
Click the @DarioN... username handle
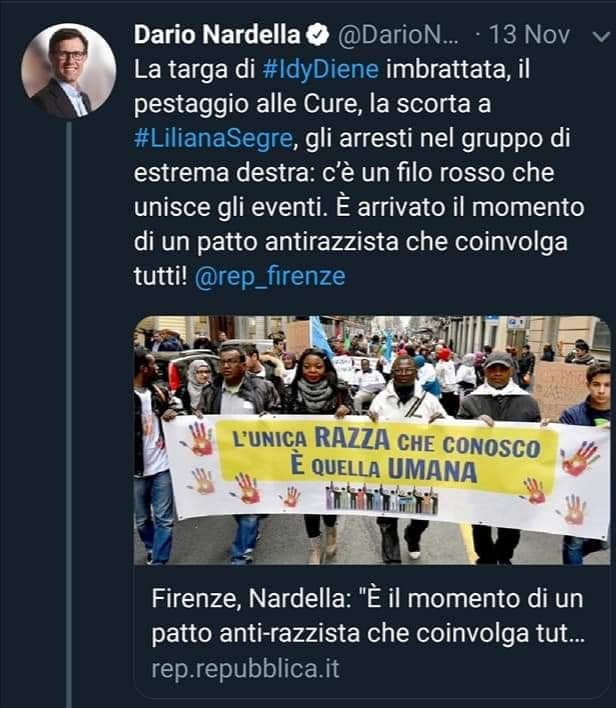(x=398, y=35)
